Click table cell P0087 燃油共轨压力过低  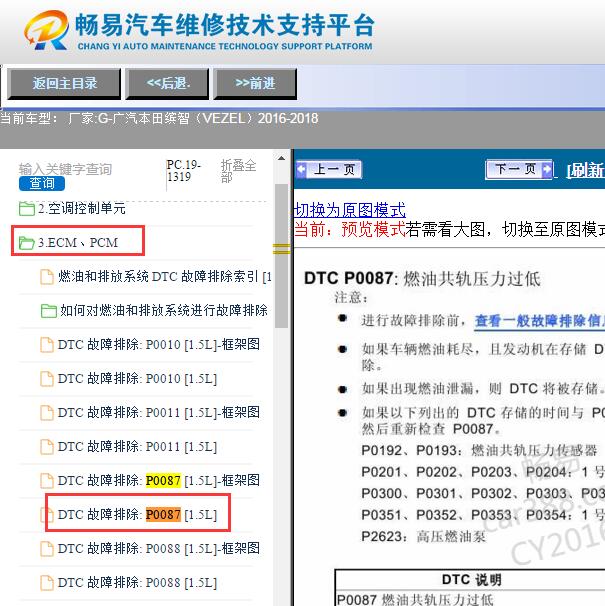pyautogui.click(x=415, y=599)
